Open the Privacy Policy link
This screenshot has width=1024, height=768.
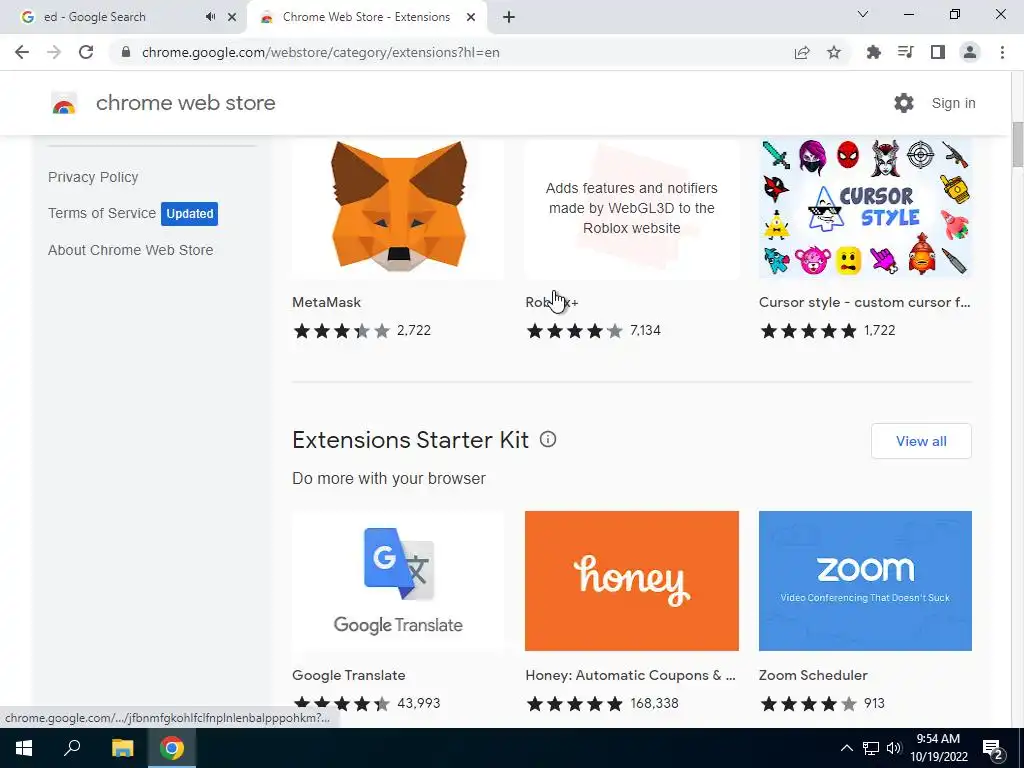tap(93, 177)
